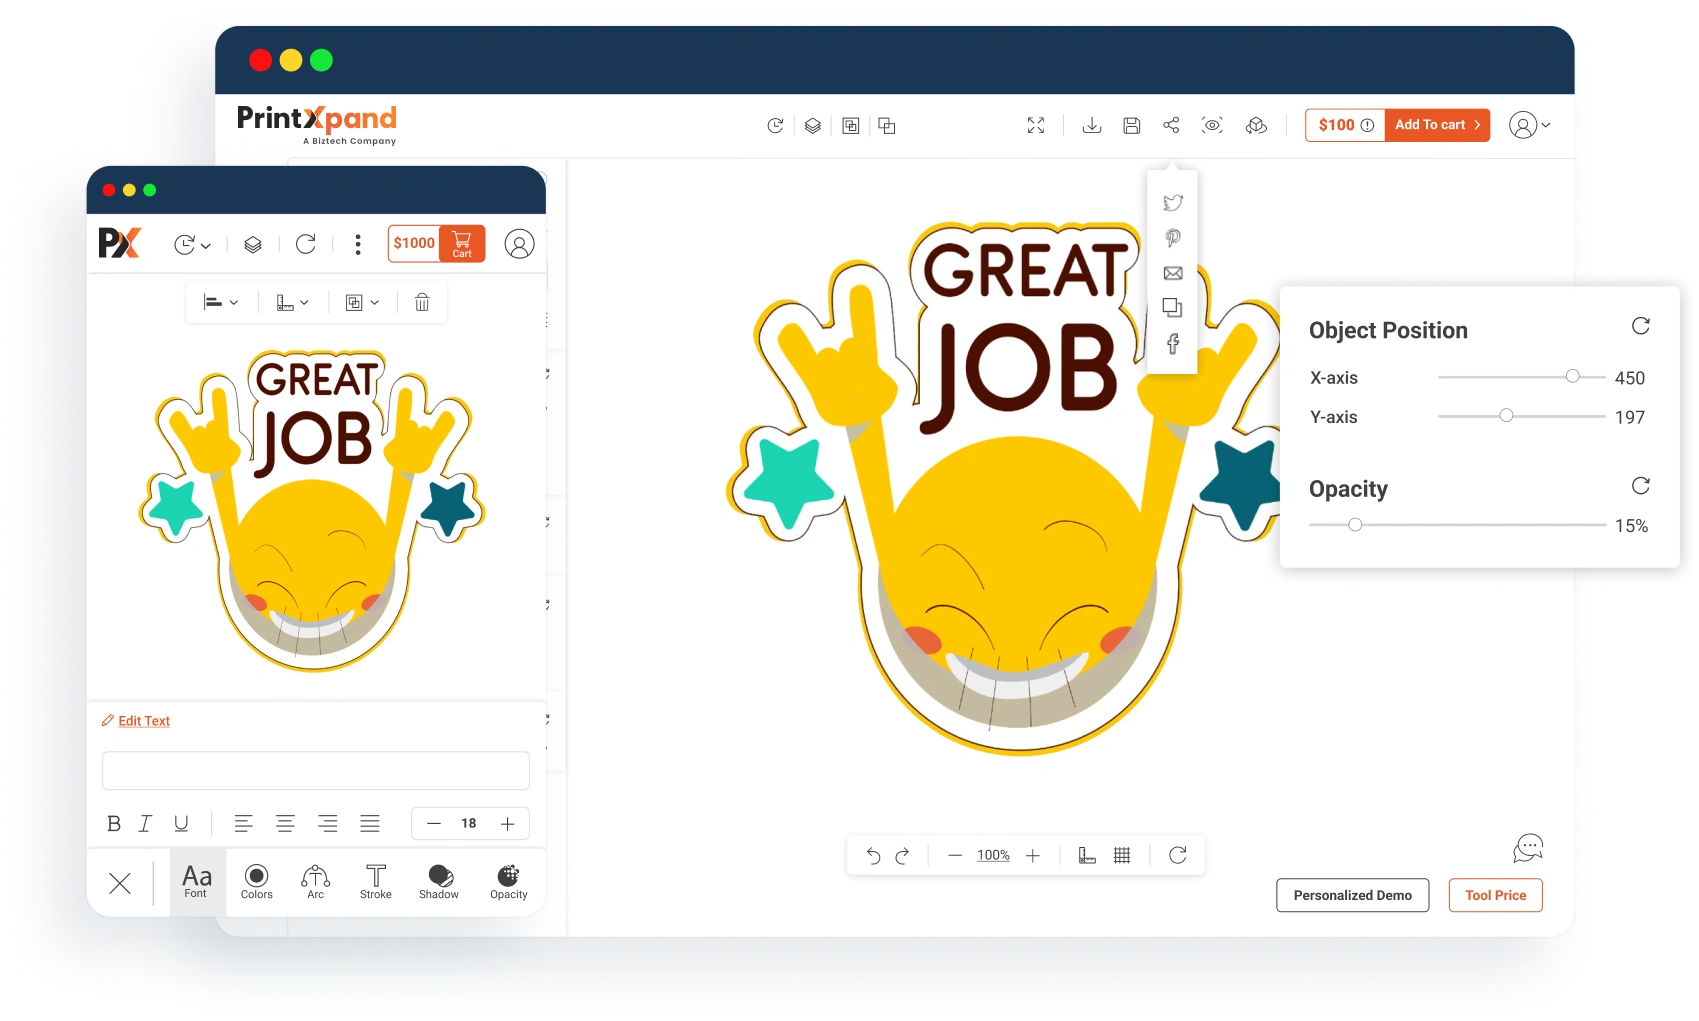Image resolution: width=1699 pixels, height=1021 pixels.
Task: Click the download icon in header
Action: click(x=1092, y=125)
